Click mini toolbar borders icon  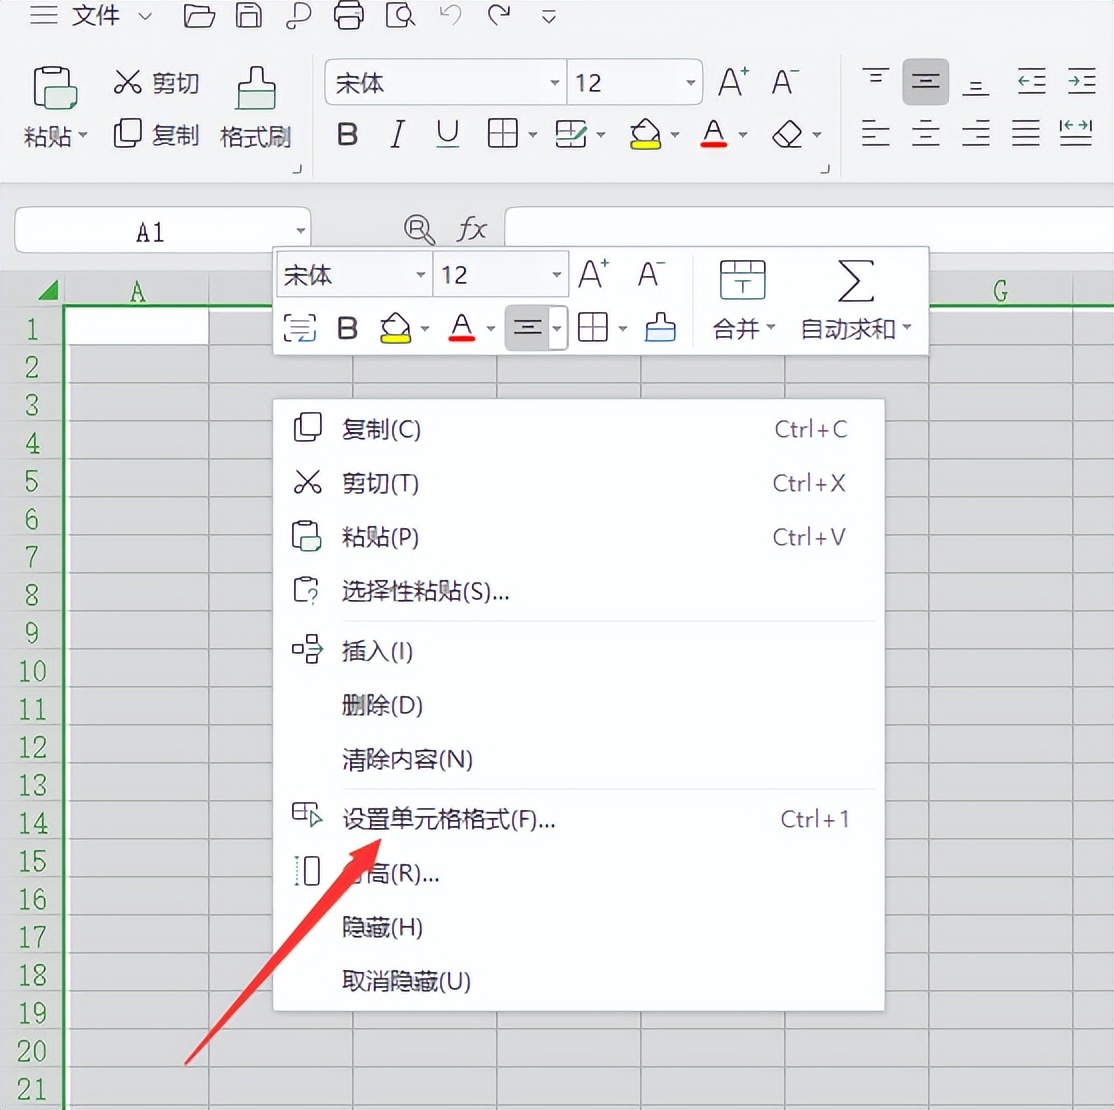tap(593, 328)
